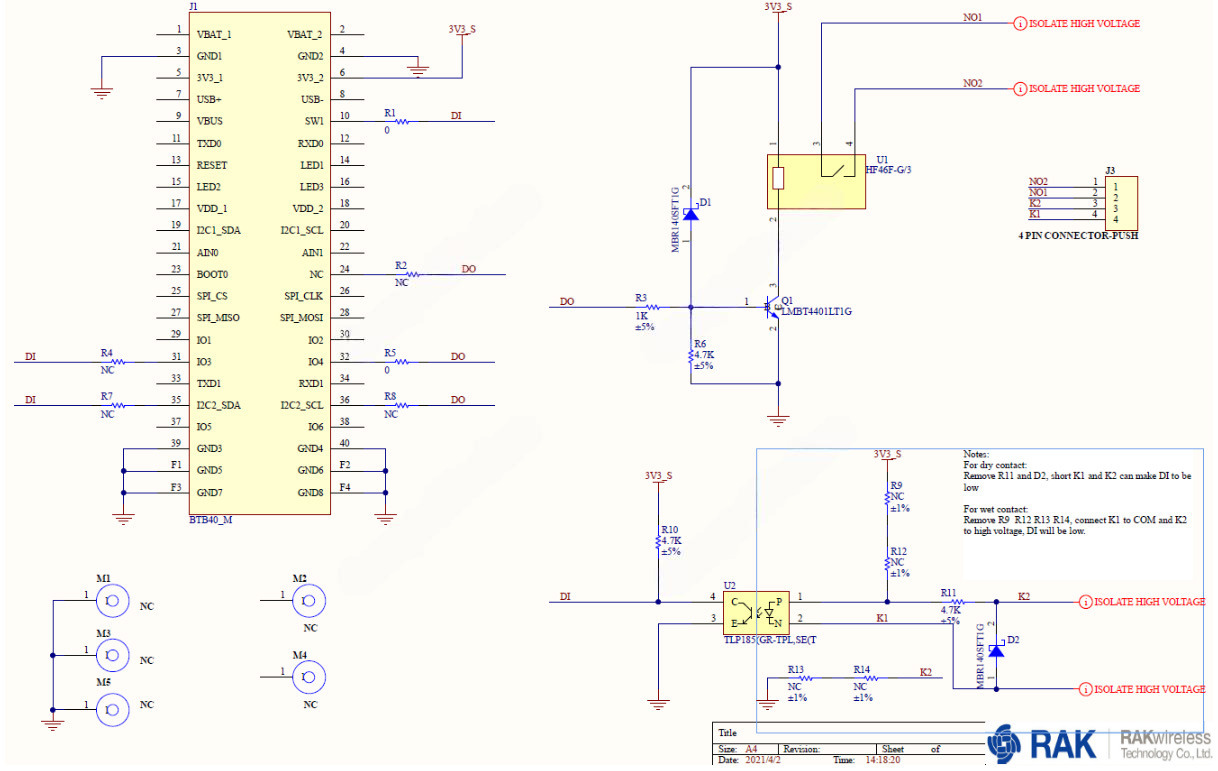The image size is (1218, 771).
Task: Select the R10 4.7K pull-up resistor
Action: (x=658, y=542)
